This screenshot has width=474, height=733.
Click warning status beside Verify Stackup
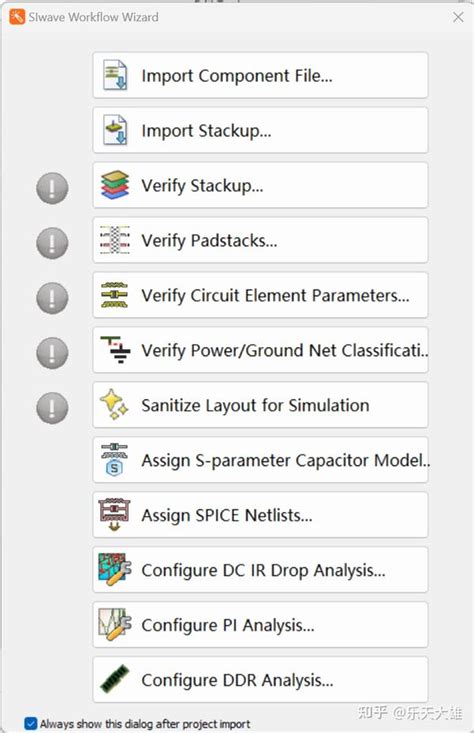(52, 188)
